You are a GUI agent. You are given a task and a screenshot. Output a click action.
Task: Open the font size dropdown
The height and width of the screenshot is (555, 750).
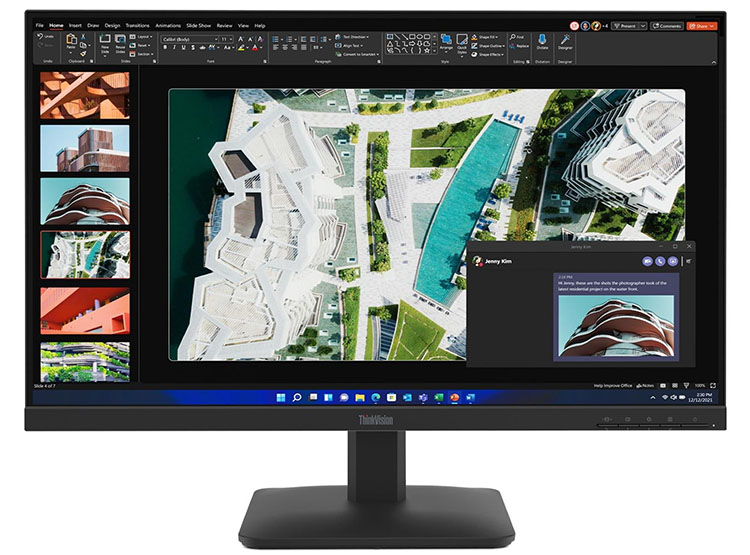(231, 39)
